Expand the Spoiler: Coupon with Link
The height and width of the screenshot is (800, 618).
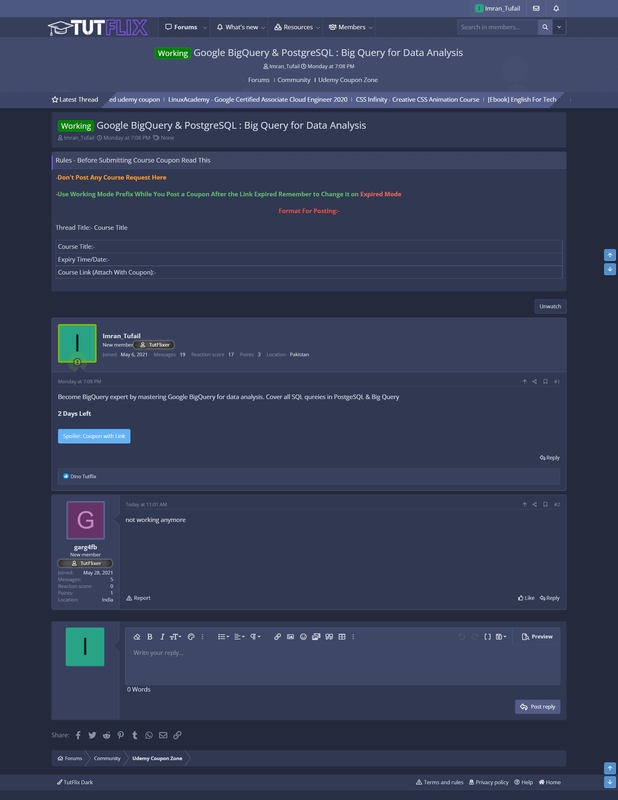(x=94, y=436)
